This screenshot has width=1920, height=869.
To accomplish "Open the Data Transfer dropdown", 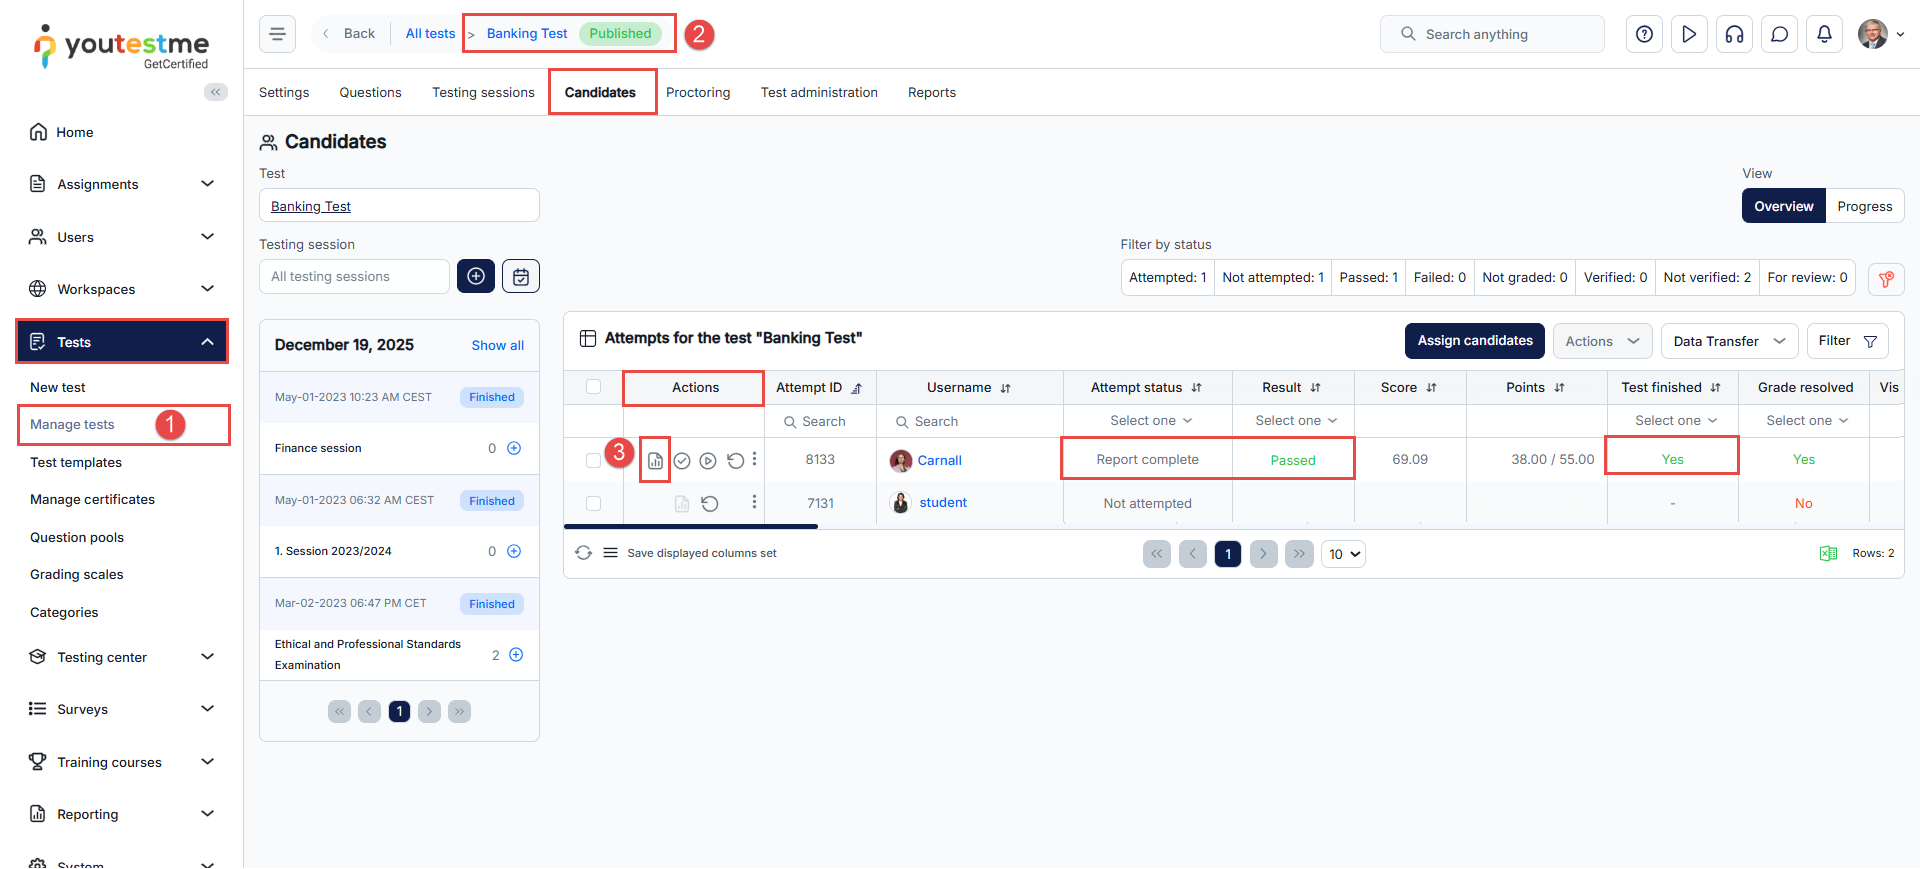I will pos(1729,341).
